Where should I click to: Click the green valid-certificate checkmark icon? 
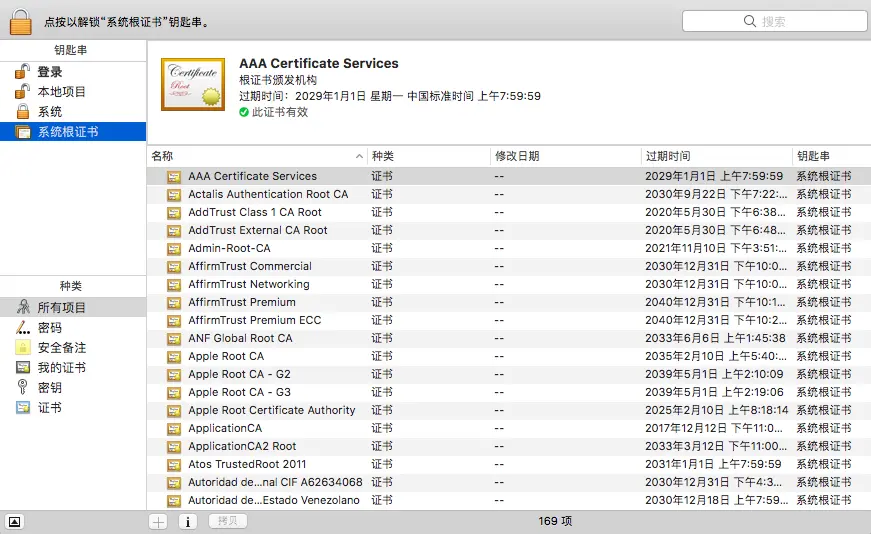click(244, 112)
